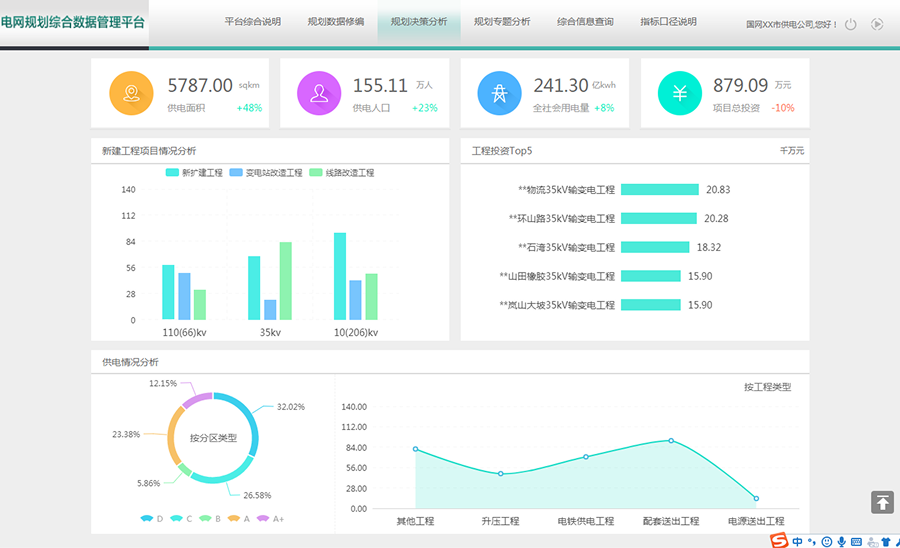This screenshot has width=900, height=548.
Task: Click the purple 供电人口 user icon
Action: pos(319,94)
